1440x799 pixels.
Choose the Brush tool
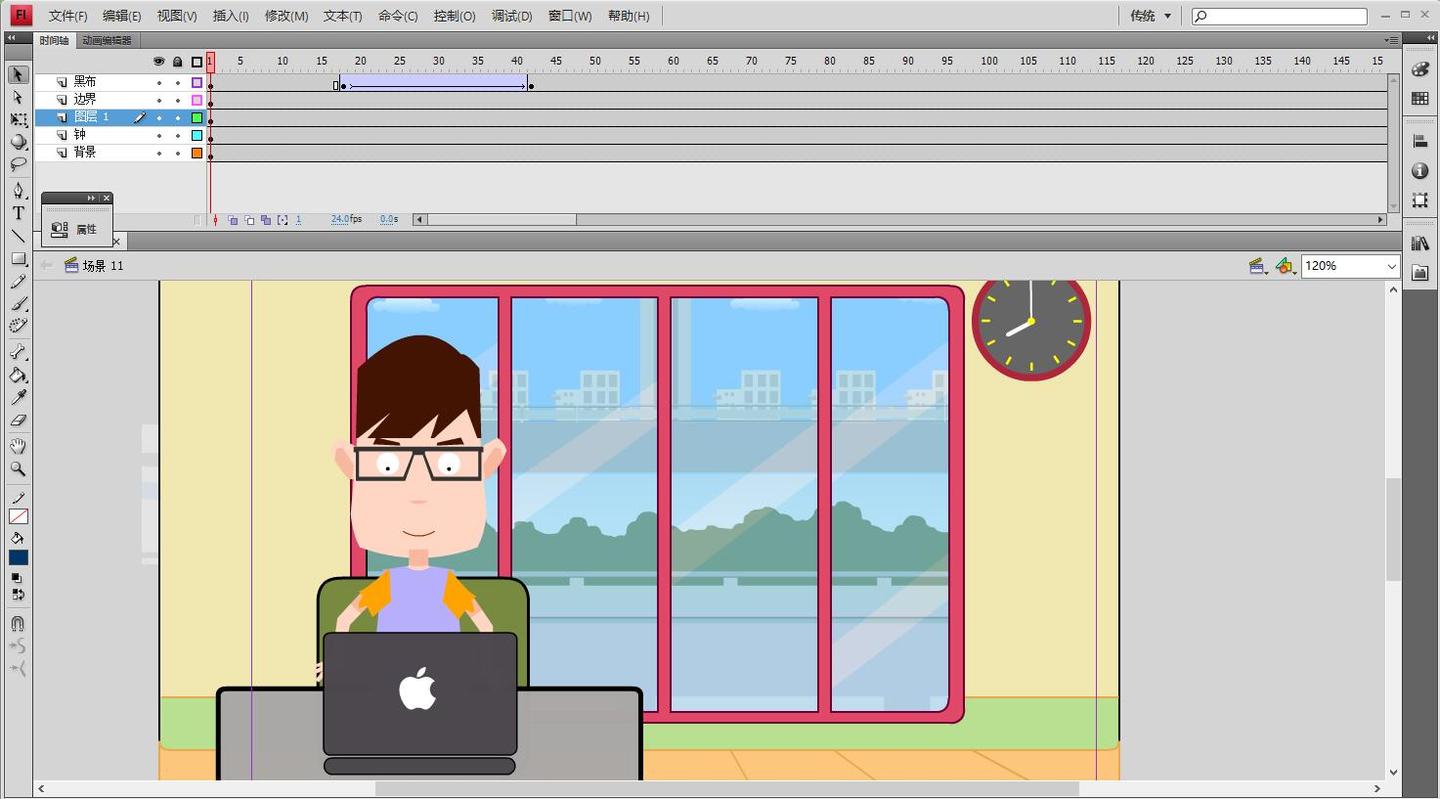coord(18,304)
